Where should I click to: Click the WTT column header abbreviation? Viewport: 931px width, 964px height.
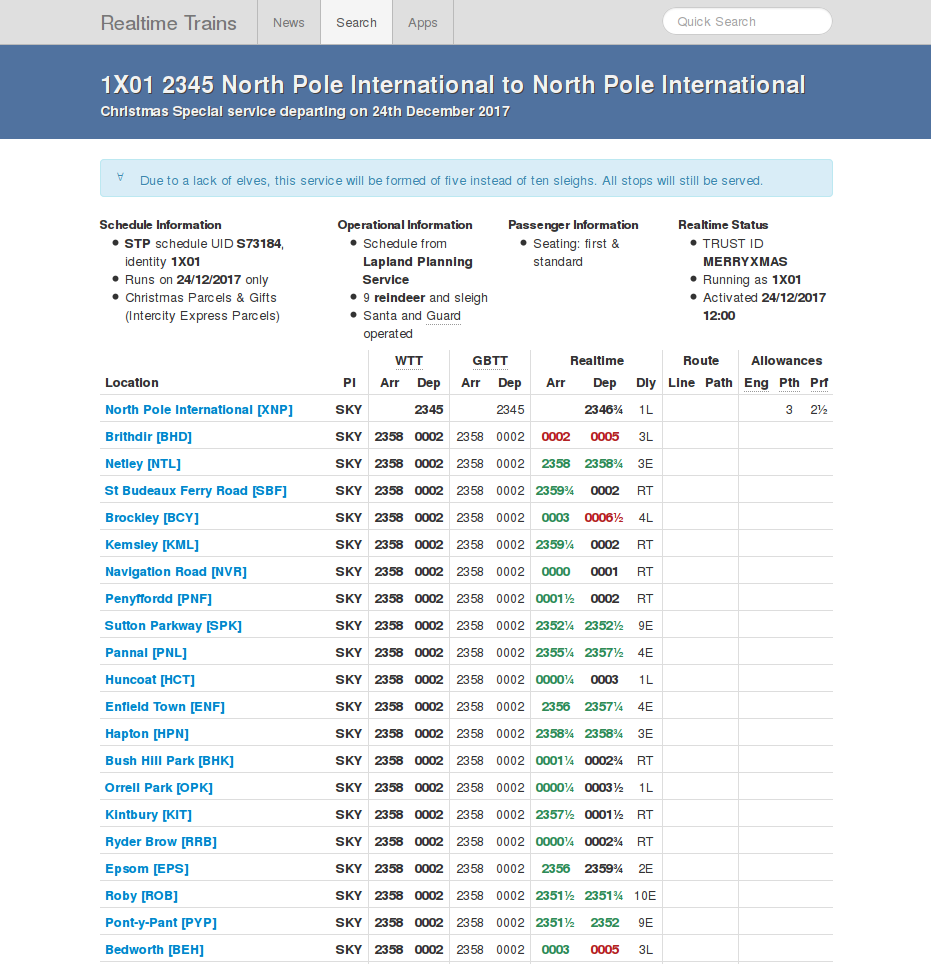[408, 361]
